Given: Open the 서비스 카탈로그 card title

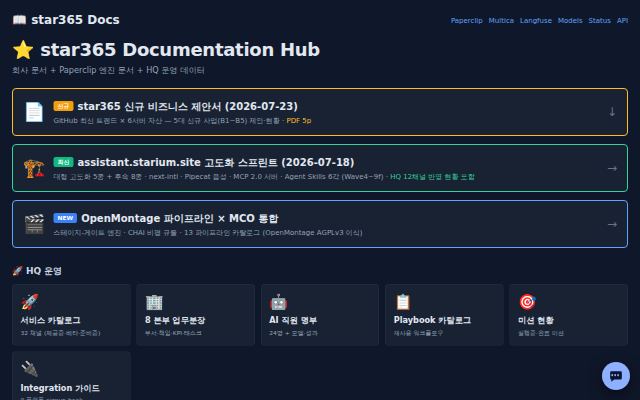Looking at the screenshot, I should click(50, 320).
